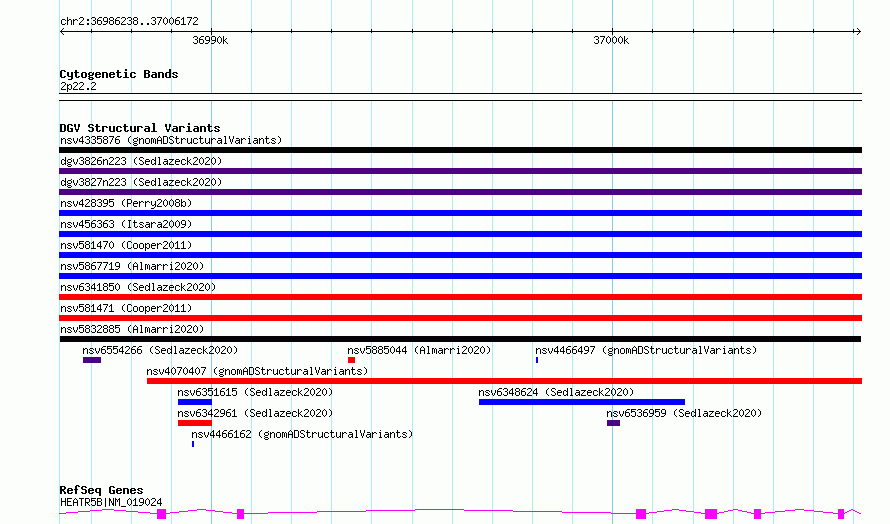890x524 pixels.
Task: Open the nsv581470 (Cooper2011) label
Action: click(x=126, y=245)
